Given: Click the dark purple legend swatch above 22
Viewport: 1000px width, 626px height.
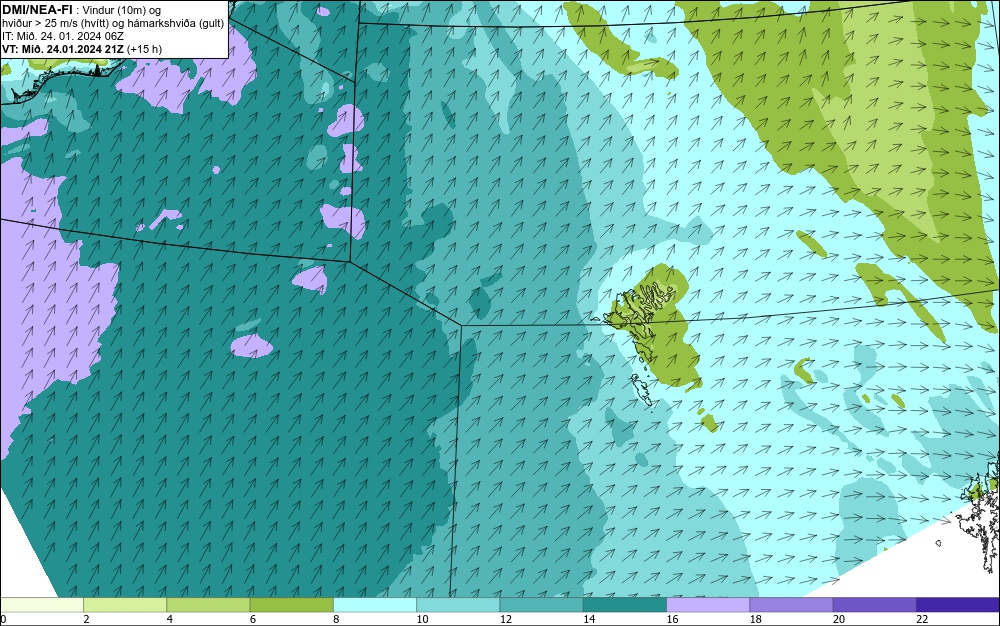Looking at the screenshot, I should [958, 605].
